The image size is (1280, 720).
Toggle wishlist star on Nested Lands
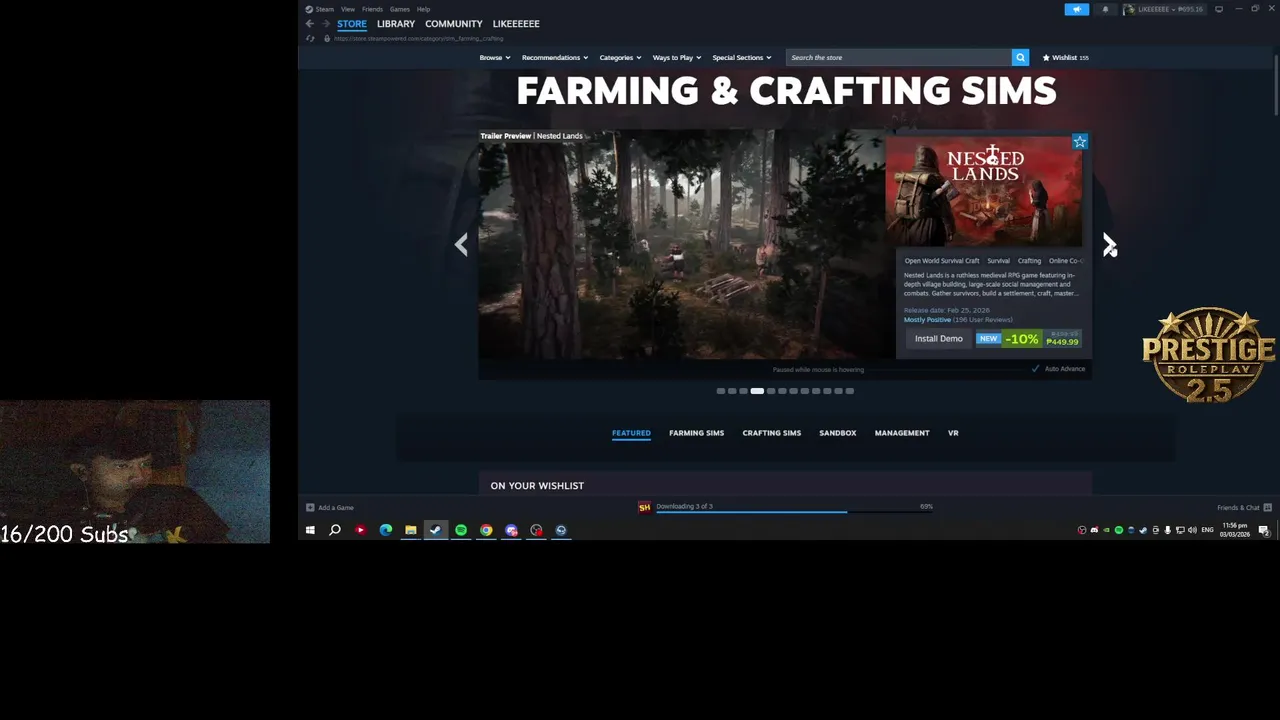1079,142
